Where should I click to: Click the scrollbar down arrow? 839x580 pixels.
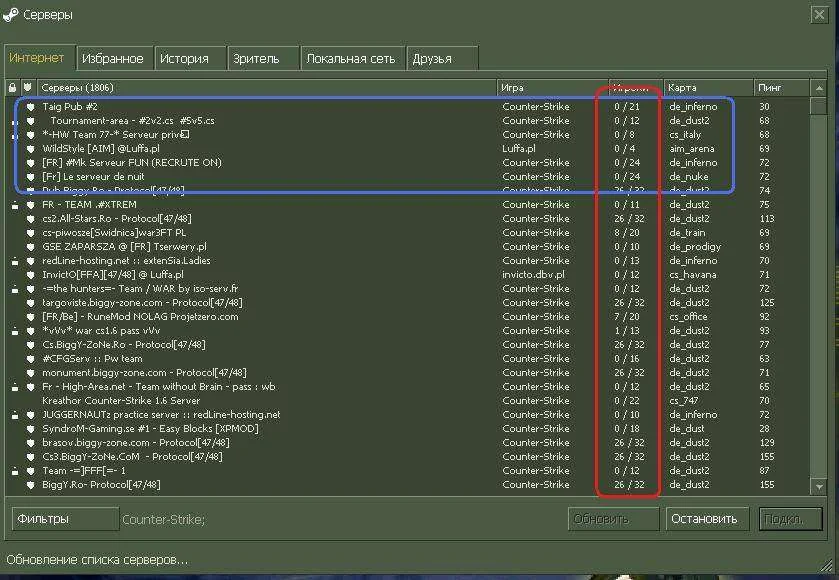pos(819,487)
